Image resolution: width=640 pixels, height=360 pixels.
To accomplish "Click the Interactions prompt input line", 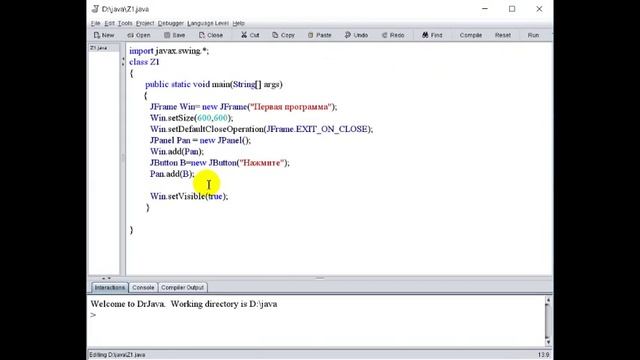I will coord(317,315).
